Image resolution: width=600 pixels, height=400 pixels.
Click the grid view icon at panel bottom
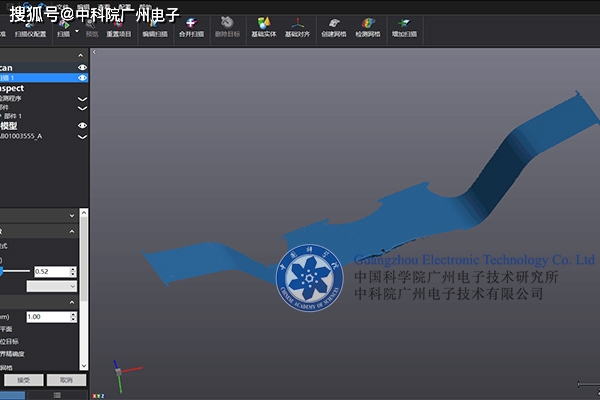coord(57,395)
